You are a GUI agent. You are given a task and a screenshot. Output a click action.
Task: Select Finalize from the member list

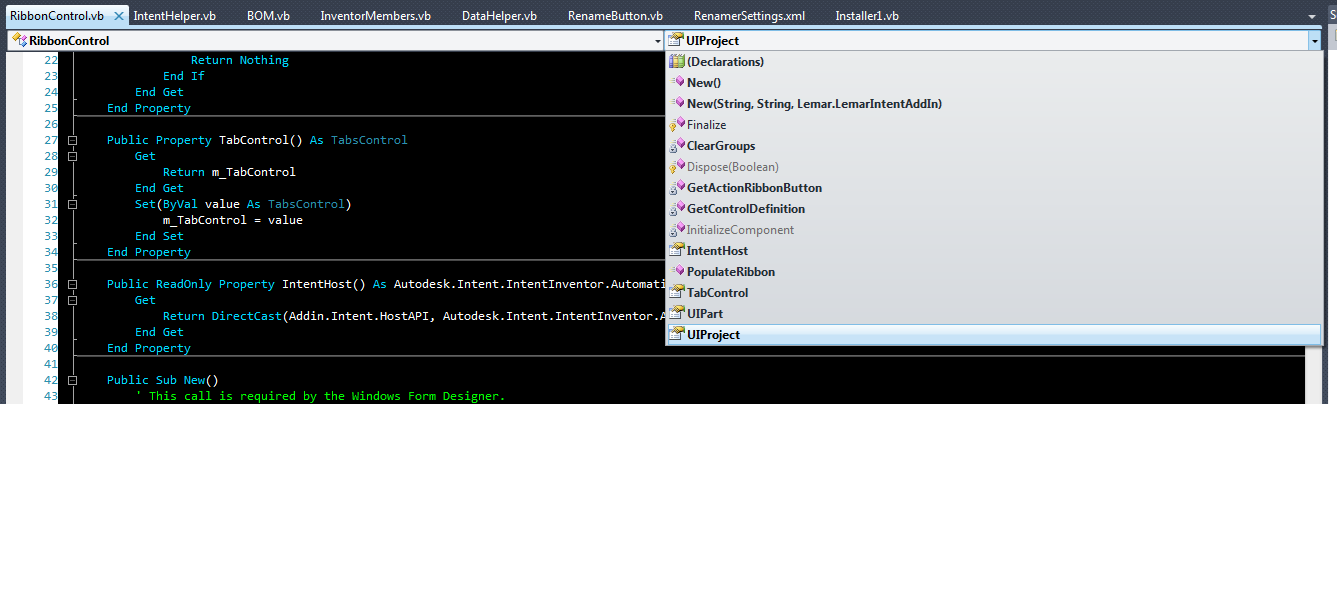[706, 124]
